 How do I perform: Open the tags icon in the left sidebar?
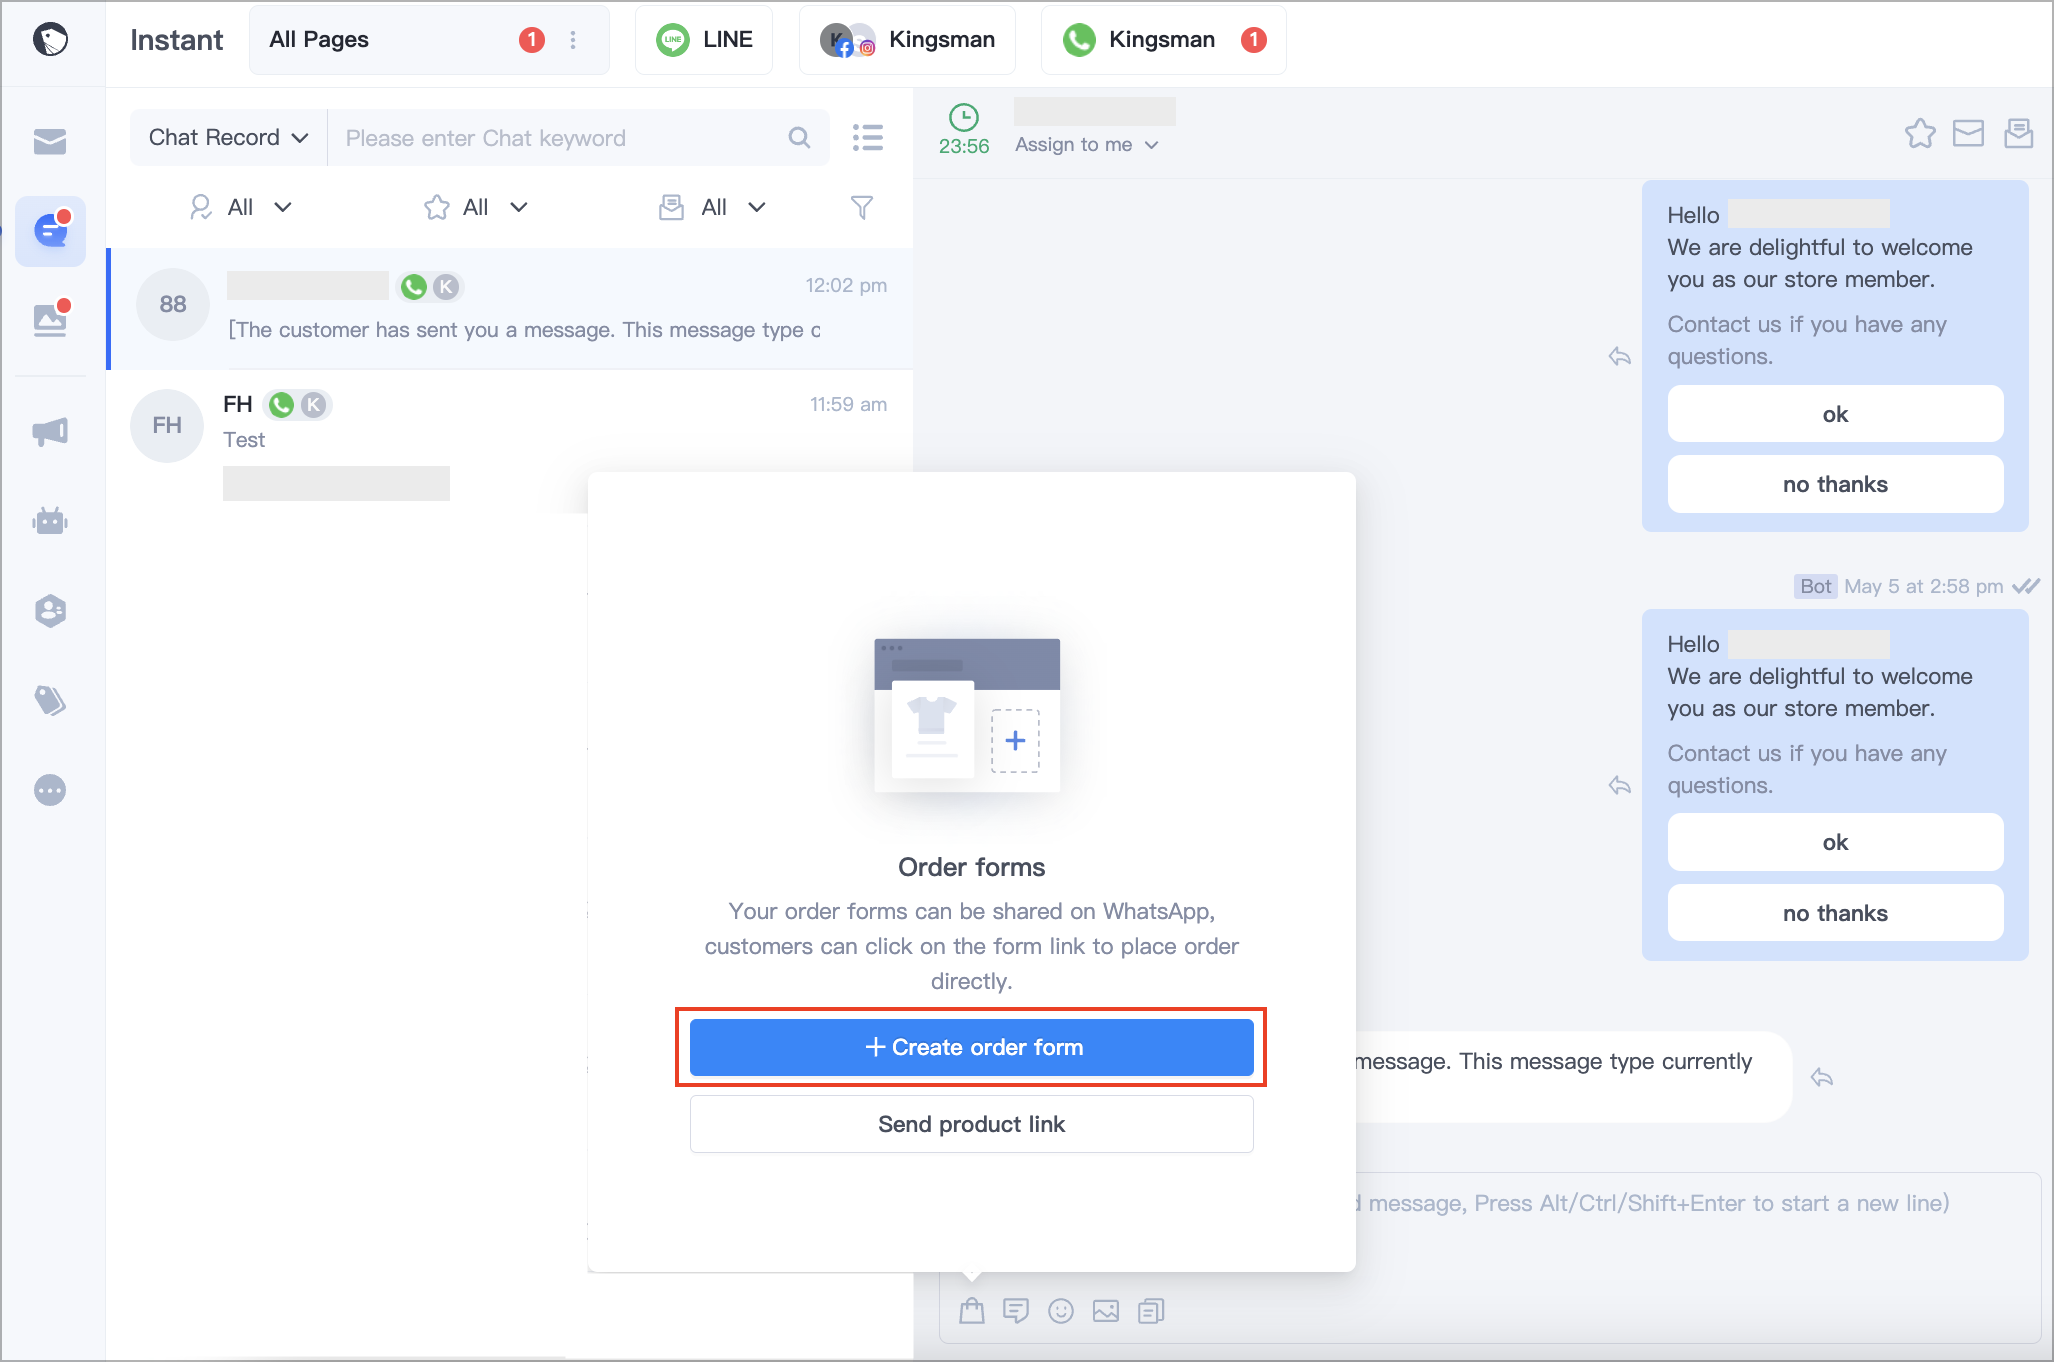(x=50, y=700)
